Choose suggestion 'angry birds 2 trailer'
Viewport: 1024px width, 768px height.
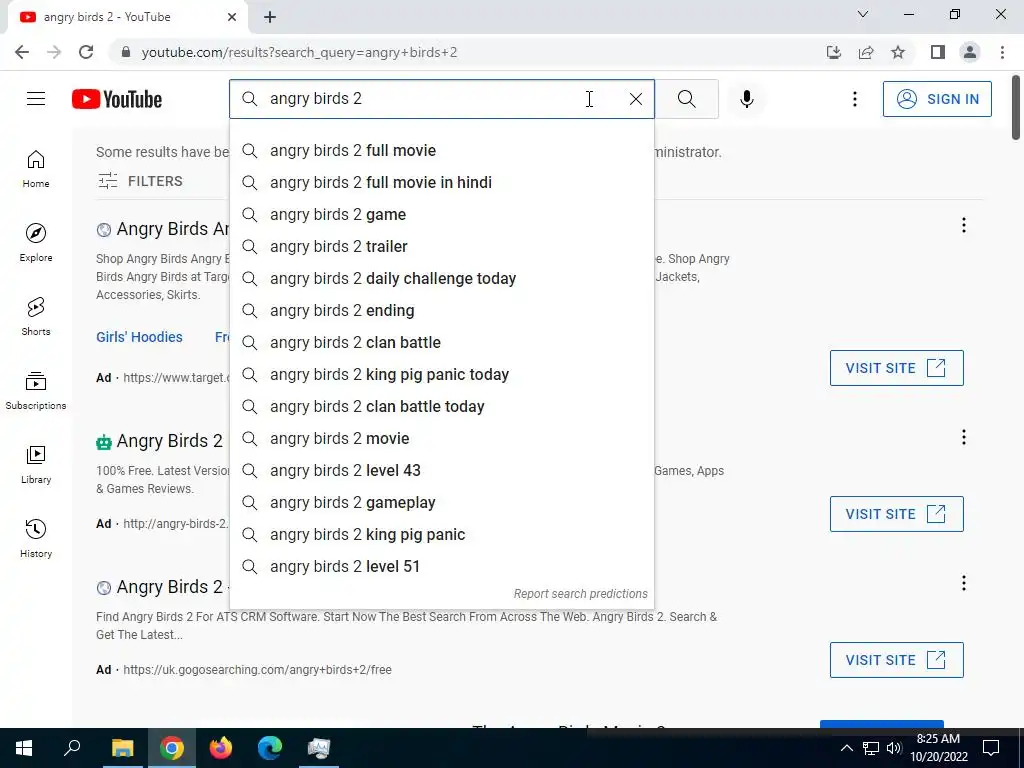441,246
